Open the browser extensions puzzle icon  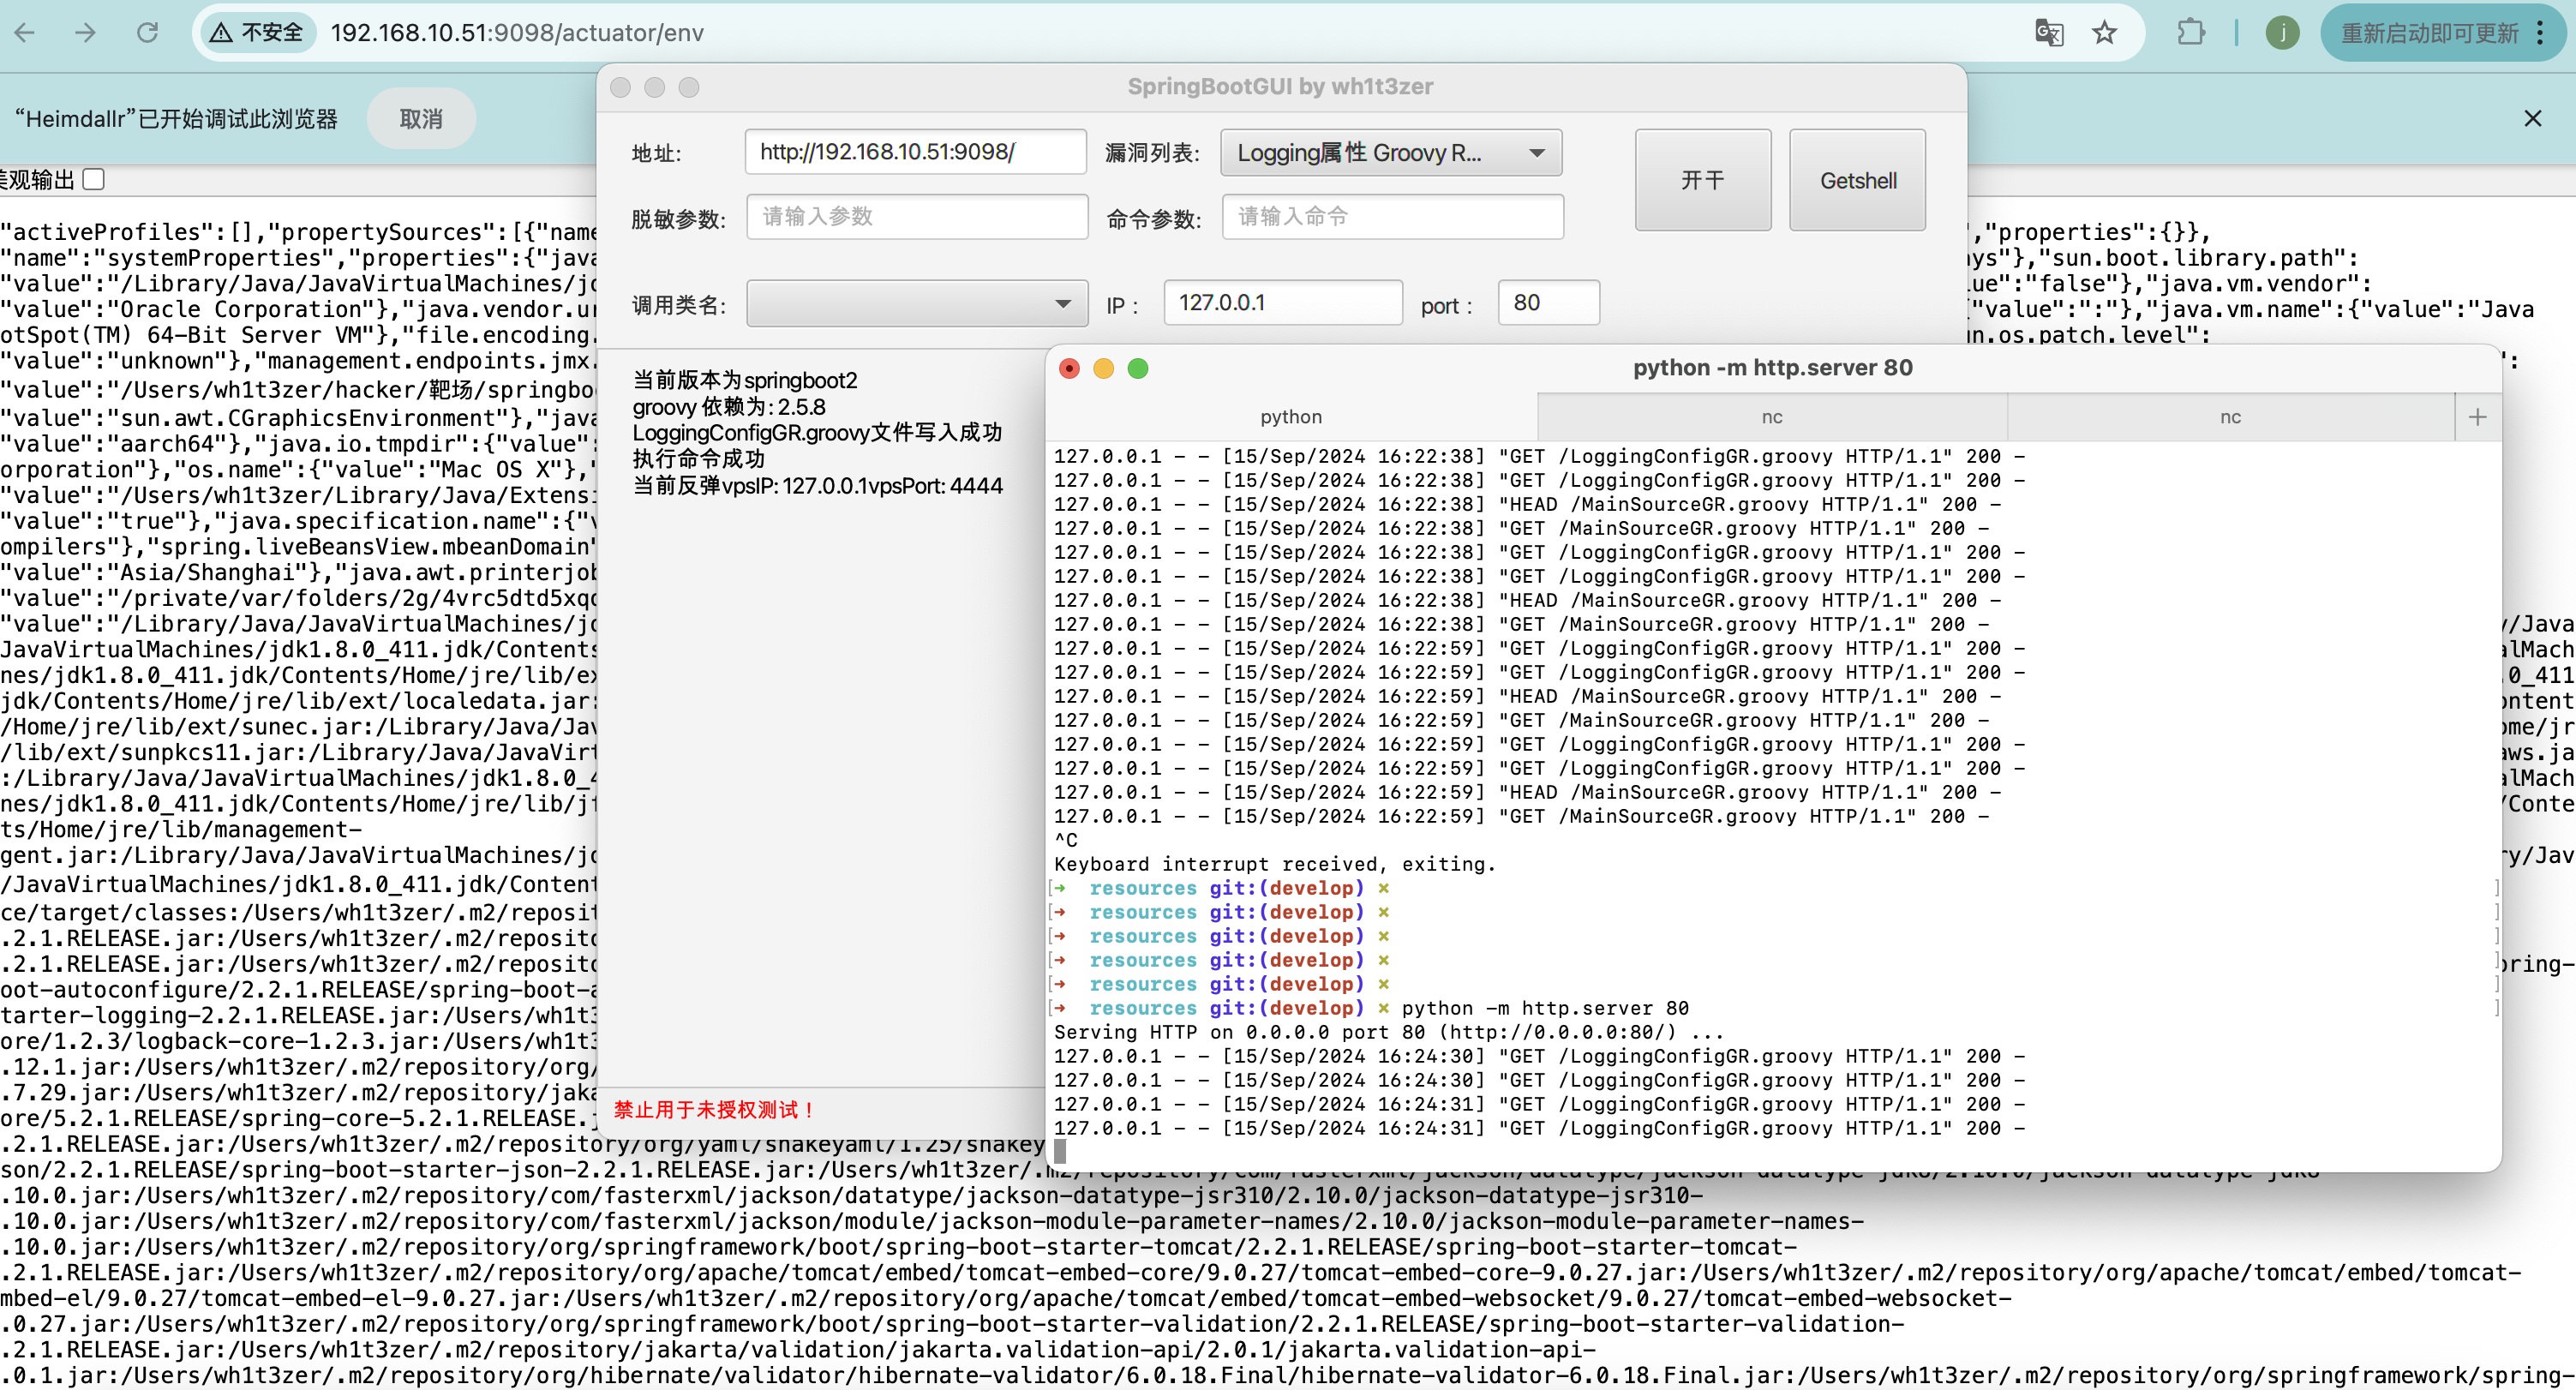[x=2190, y=33]
